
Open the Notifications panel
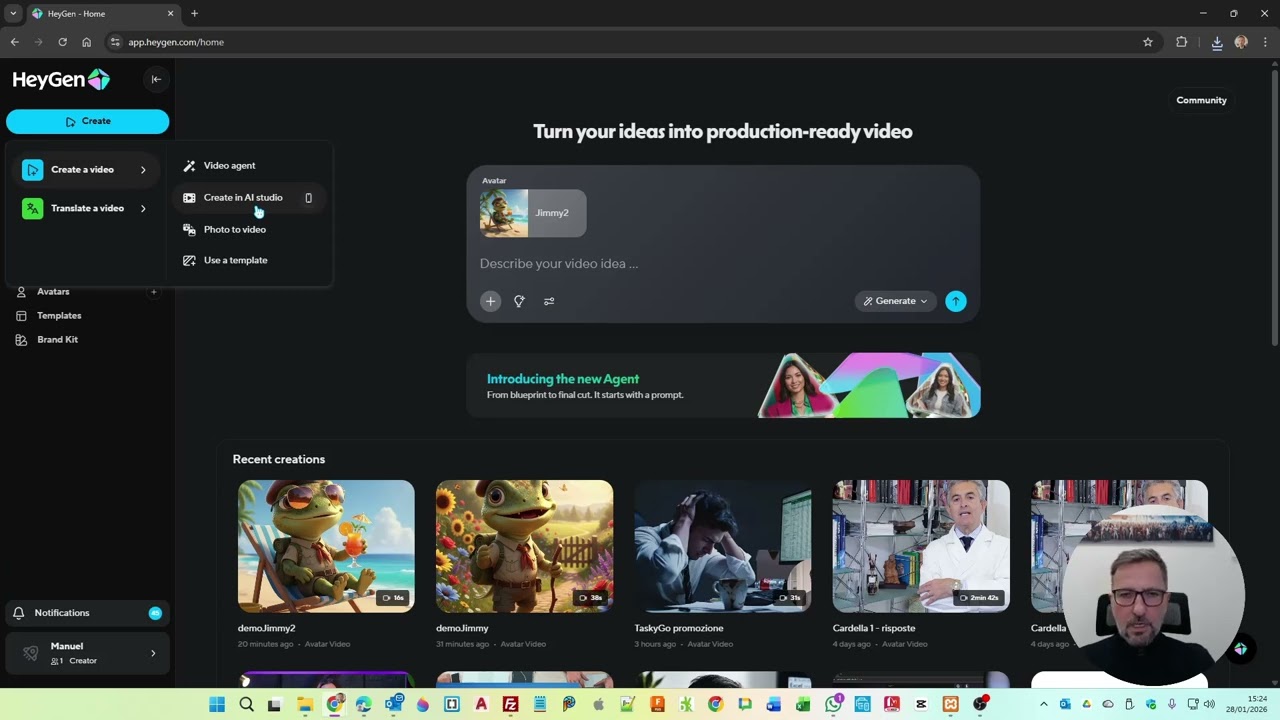(x=87, y=613)
